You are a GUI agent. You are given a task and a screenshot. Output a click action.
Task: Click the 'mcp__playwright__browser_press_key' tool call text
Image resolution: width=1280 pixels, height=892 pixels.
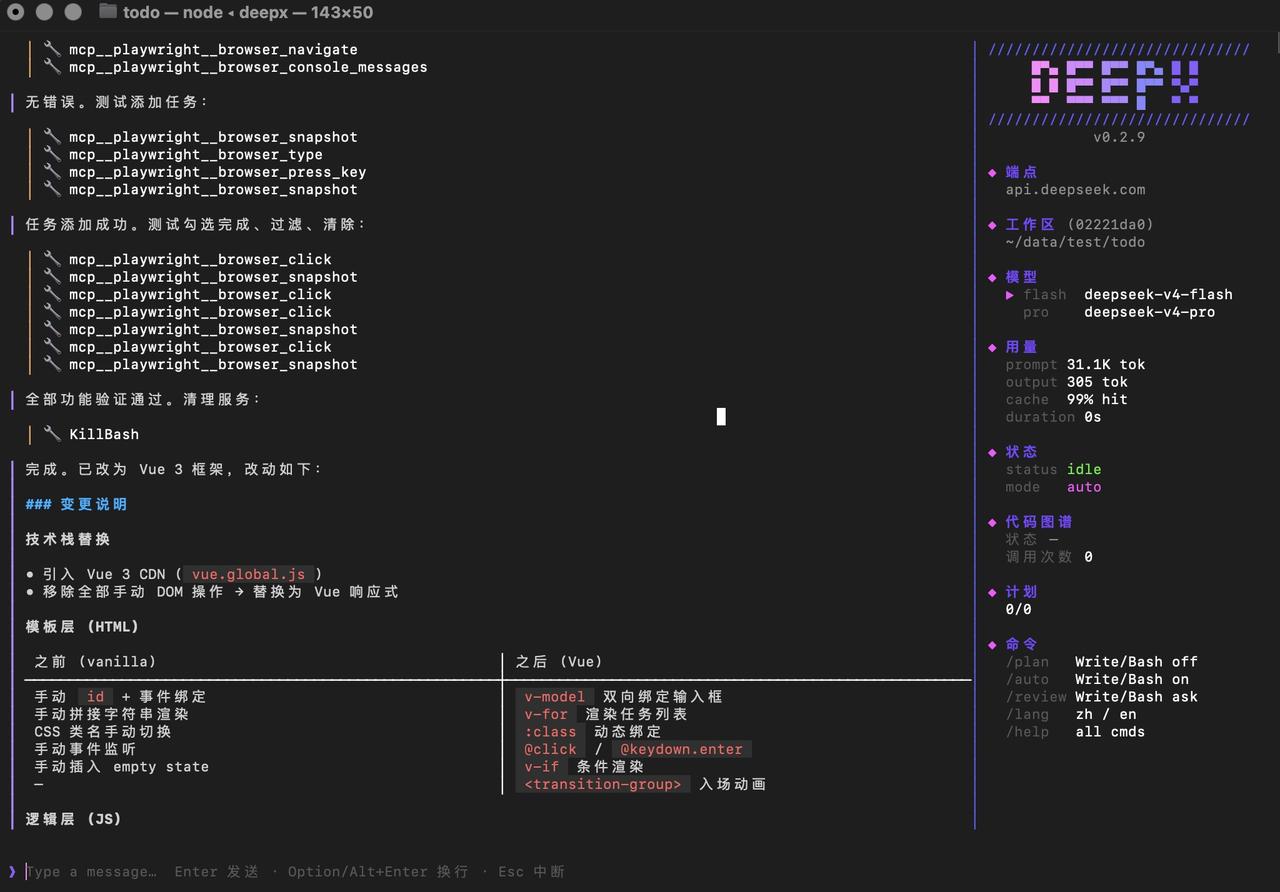click(x=218, y=172)
